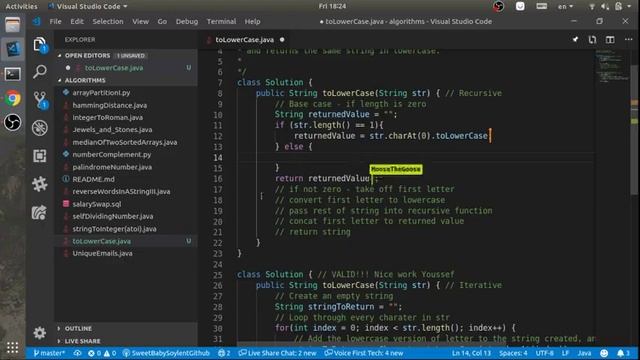Screen dimensions: 640x360
Task: Click the Visual Studio Code dock icon
Action: click(x=13, y=49)
